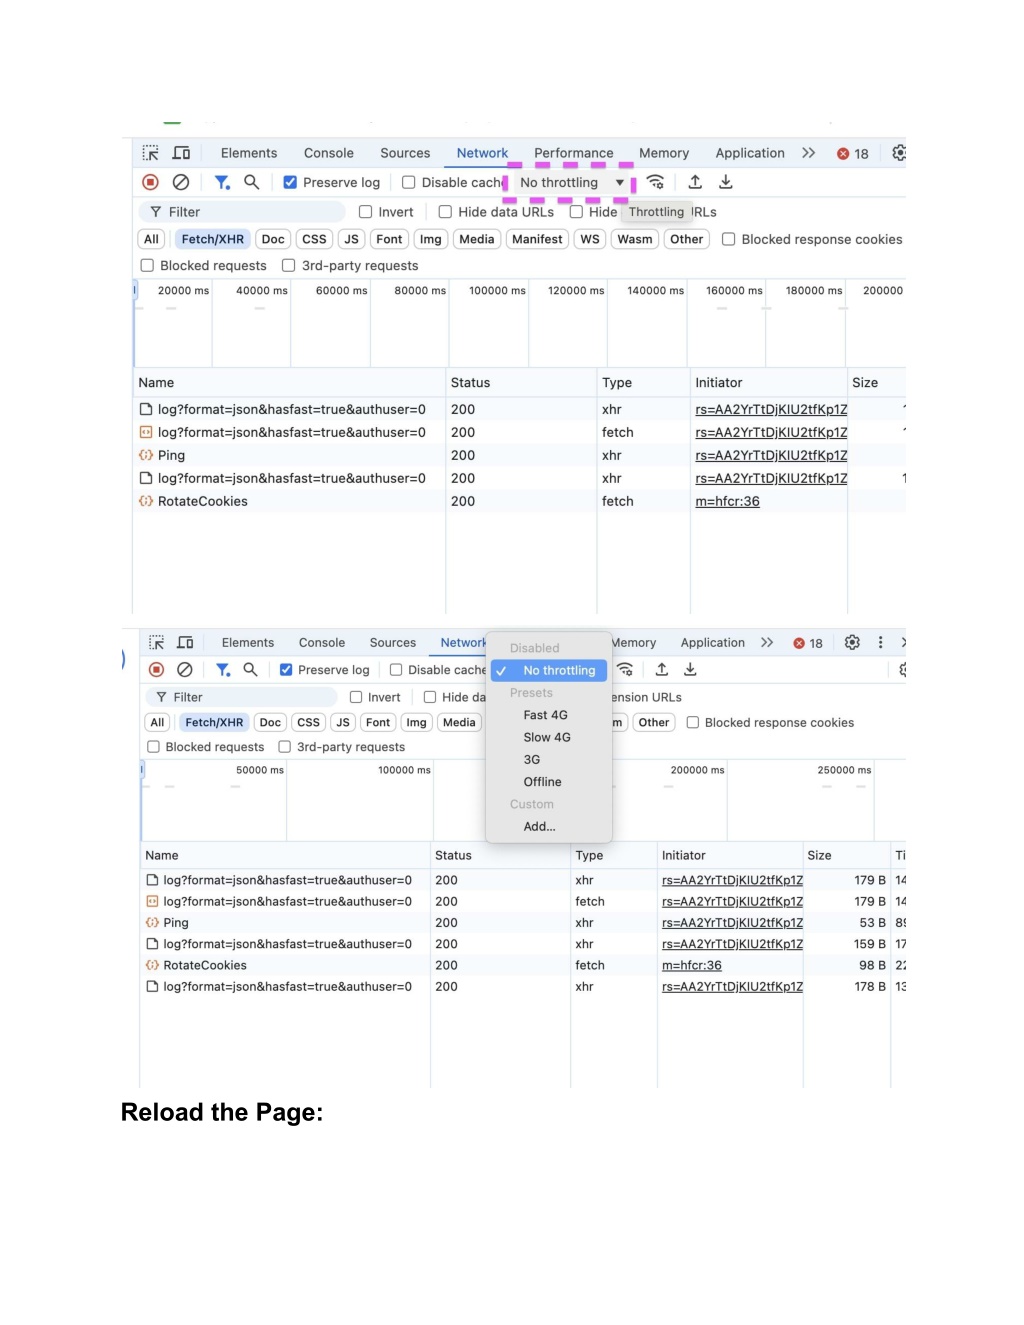Choose the checked No throttling menu entry
The width and height of the screenshot is (1024, 1325).
tap(549, 671)
